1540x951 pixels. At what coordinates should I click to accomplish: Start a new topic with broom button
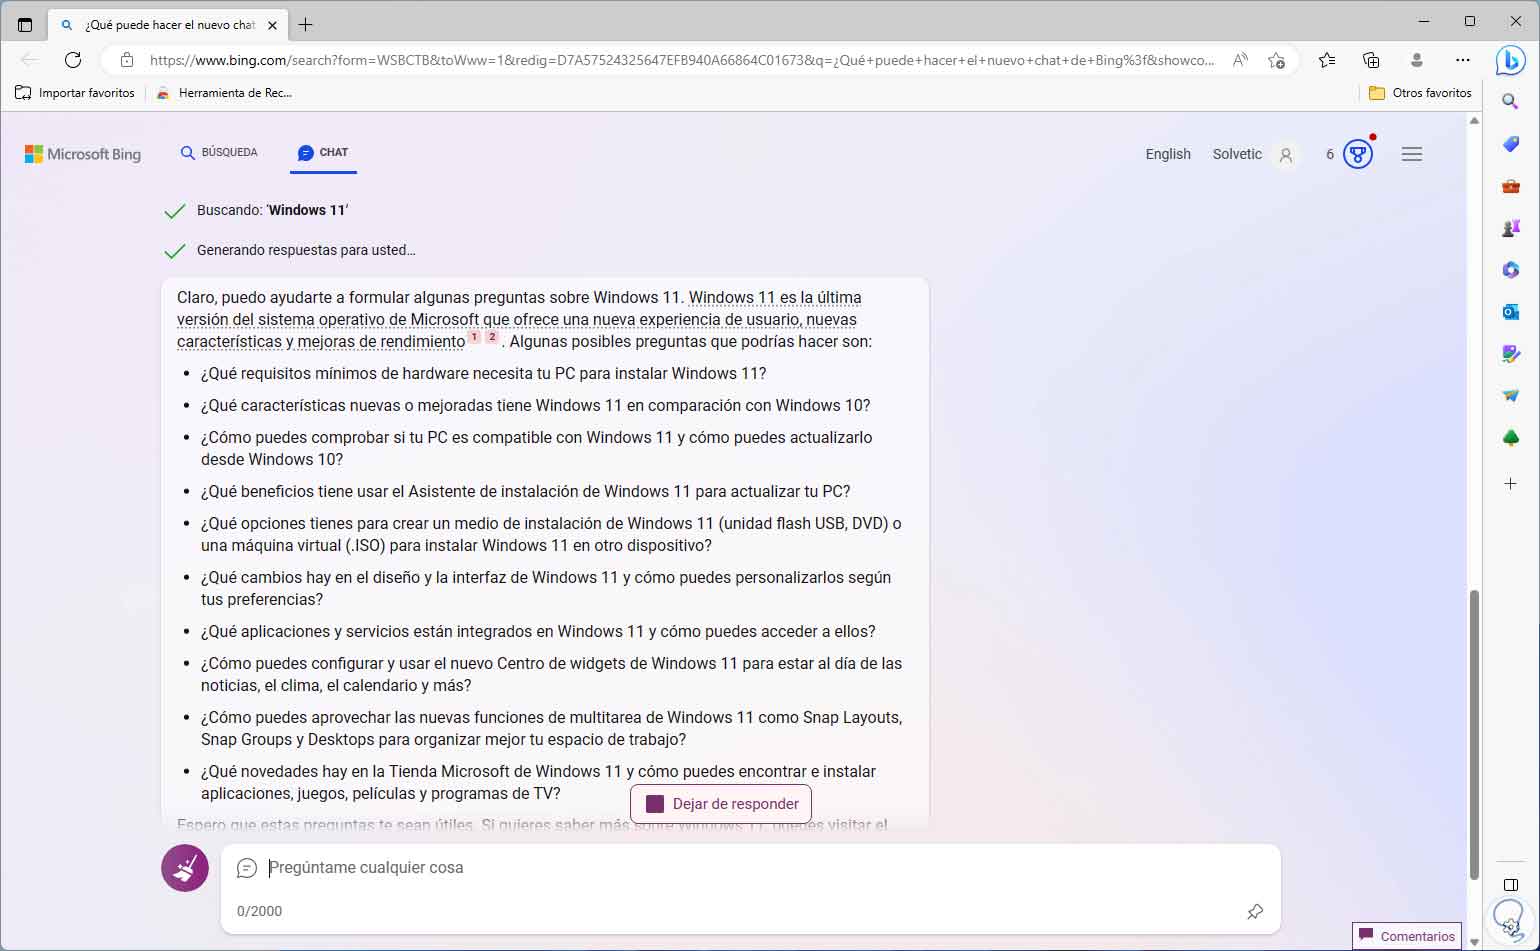(185, 868)
